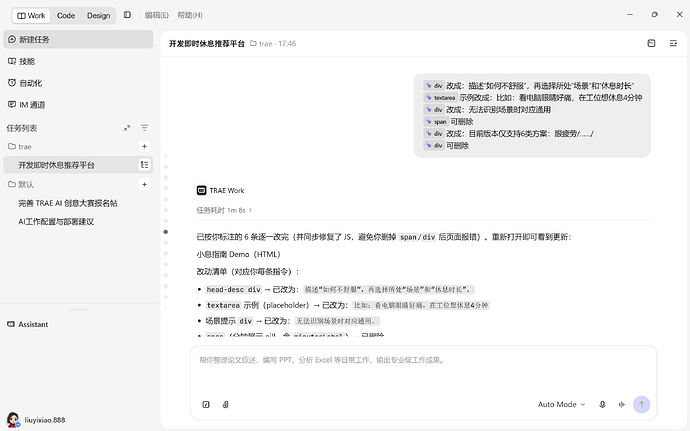Click the trae folder label in header
690x431 pixels.
[262, 44]
